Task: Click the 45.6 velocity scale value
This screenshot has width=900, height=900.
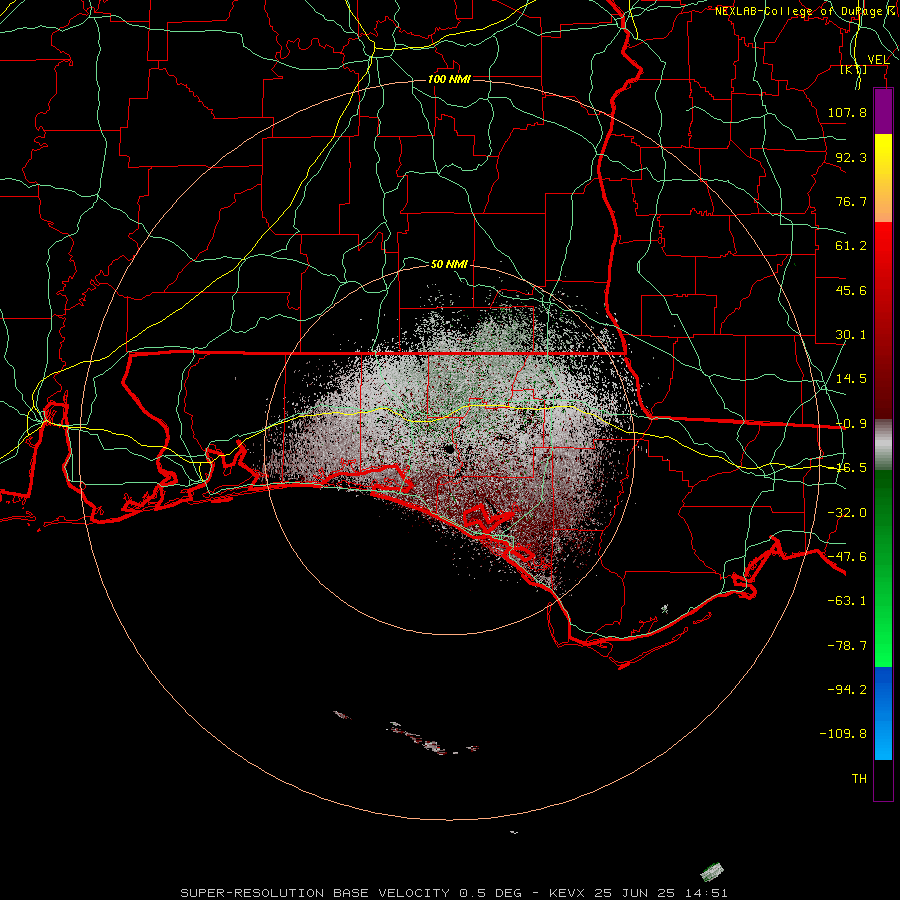Action: [x=851, y=290]
